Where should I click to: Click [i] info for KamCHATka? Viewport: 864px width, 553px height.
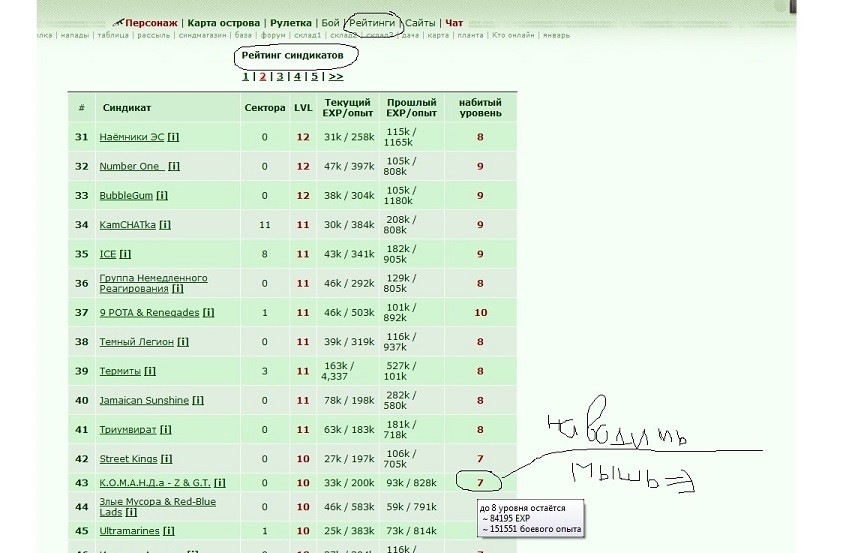[165, 225]
